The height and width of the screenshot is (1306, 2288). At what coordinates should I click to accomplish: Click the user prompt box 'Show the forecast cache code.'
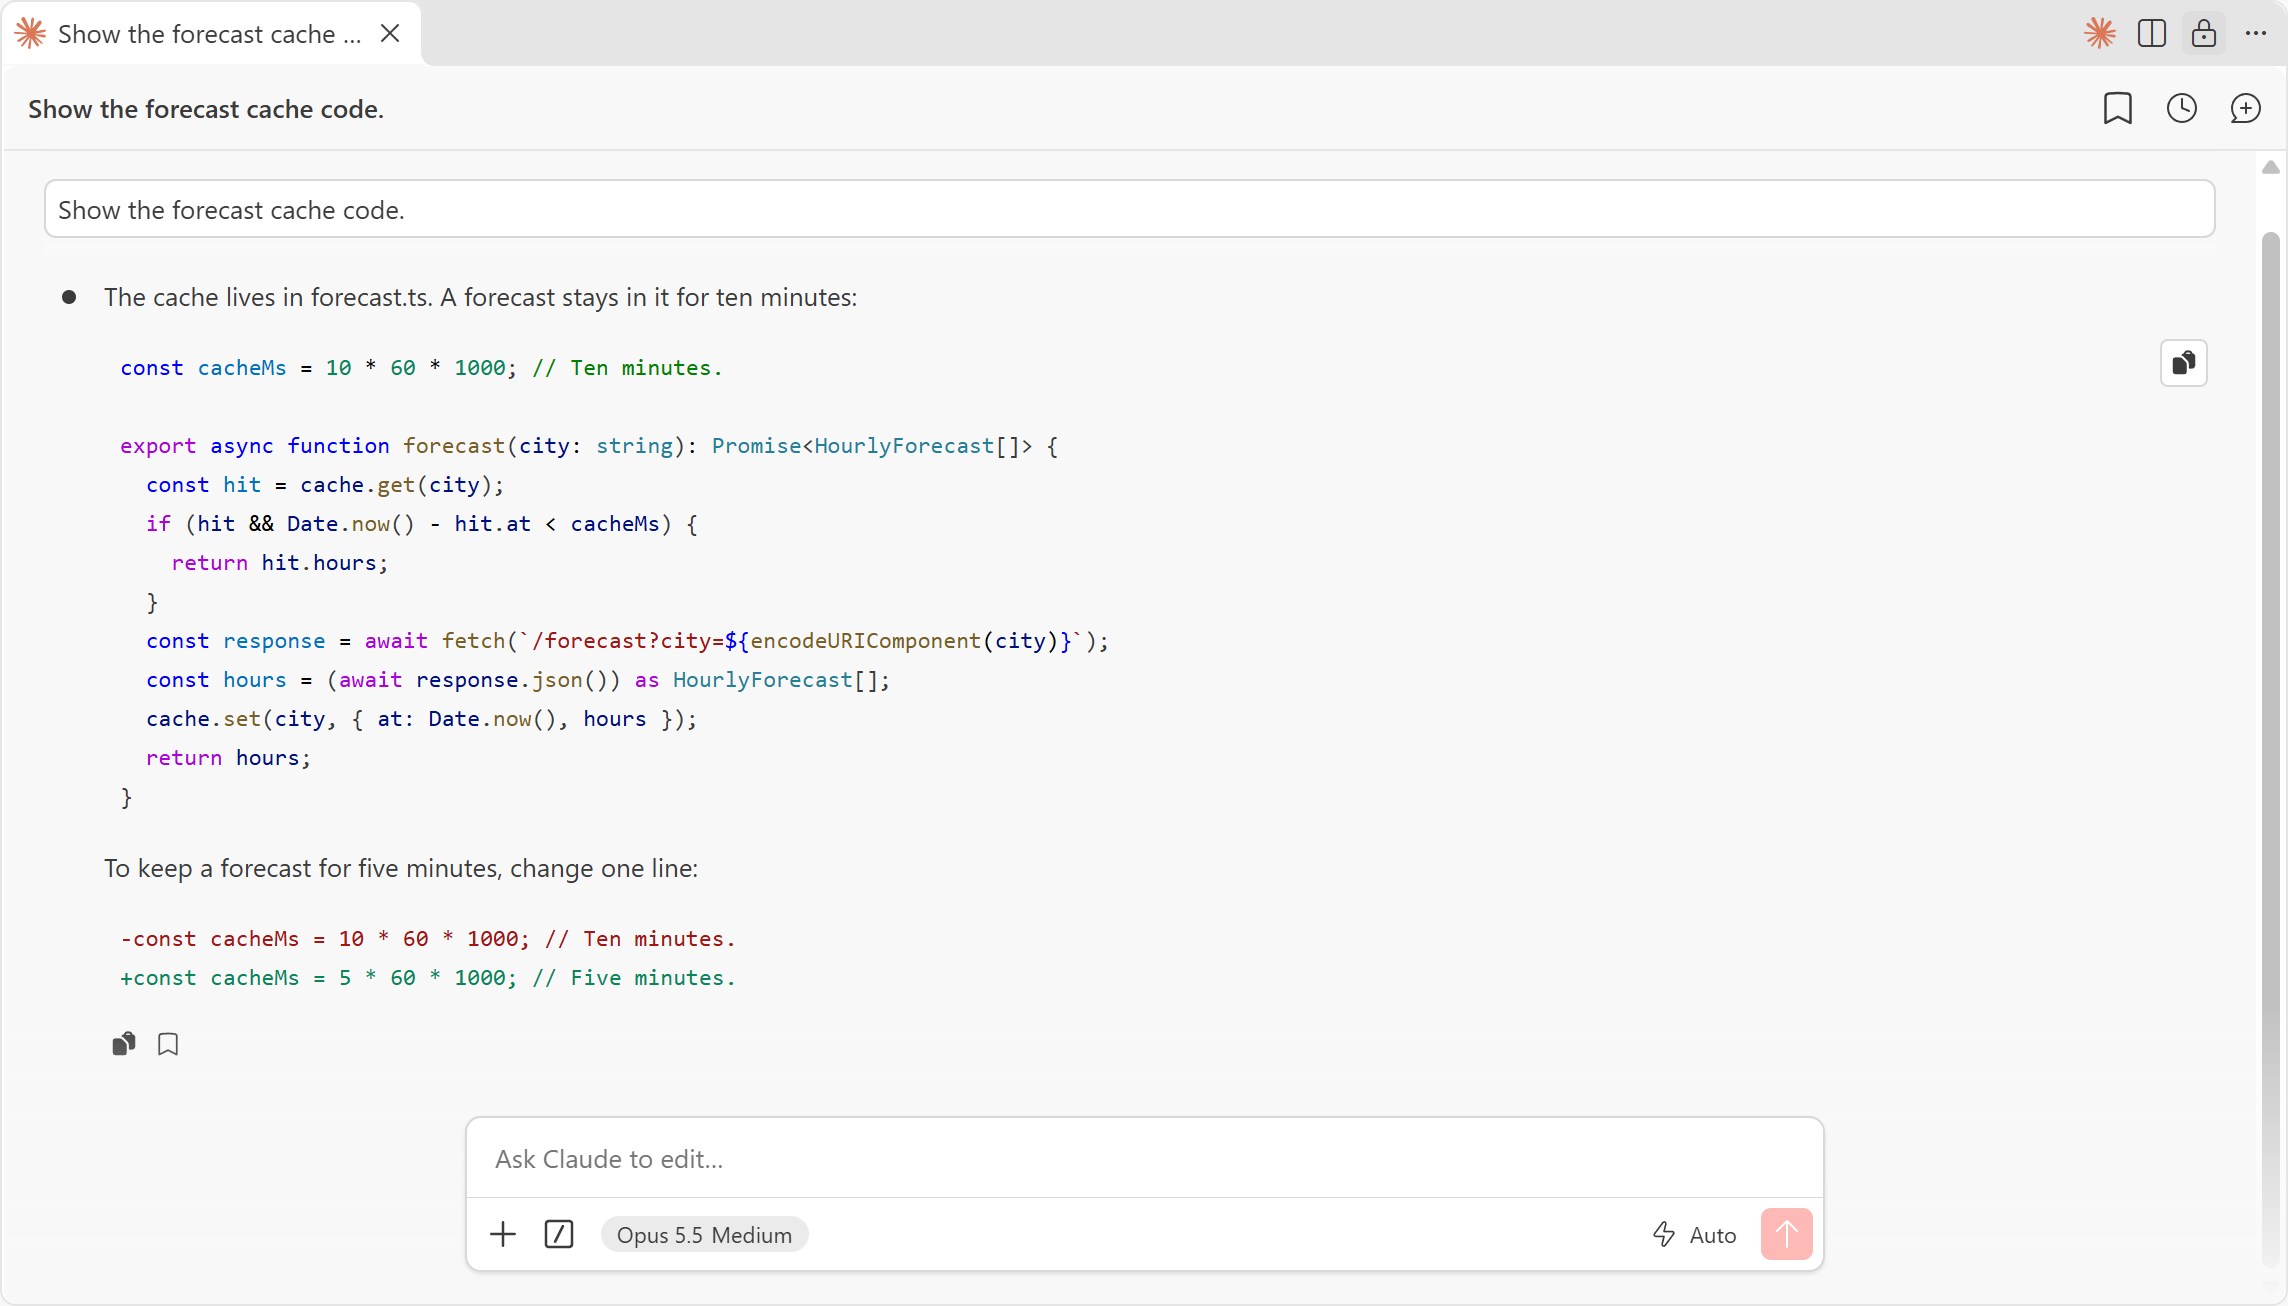tap(1130, 209)
